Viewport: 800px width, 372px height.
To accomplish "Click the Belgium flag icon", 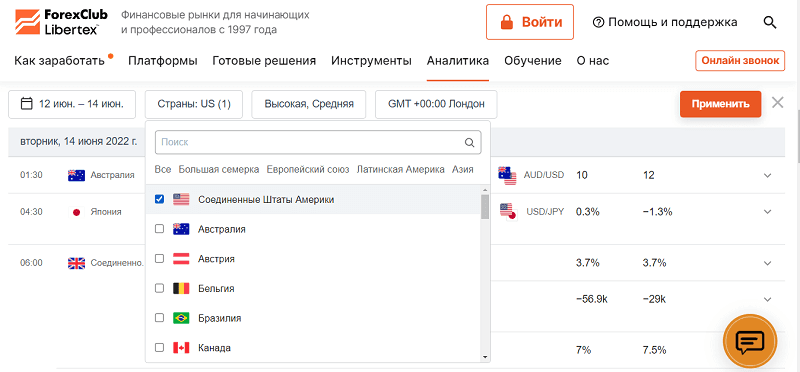I will click(x=181, y=288).
